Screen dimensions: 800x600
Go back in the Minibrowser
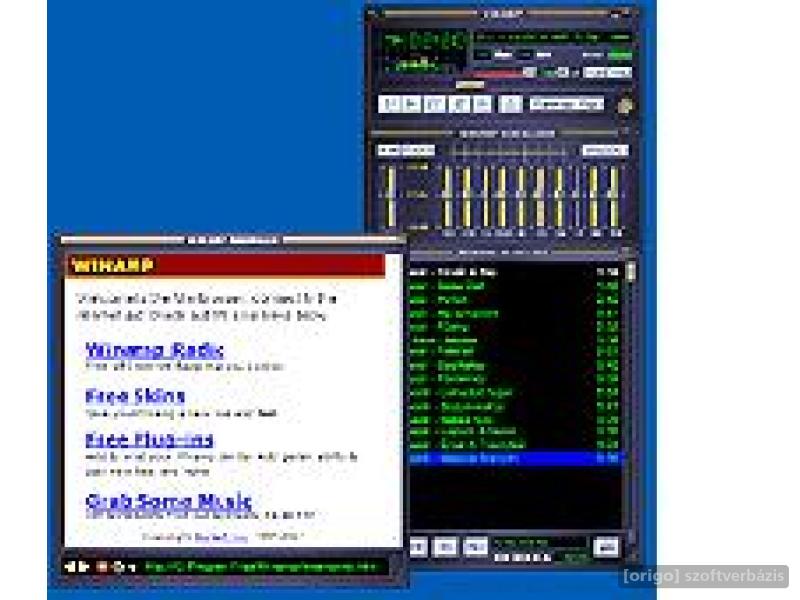pyautogui.click(x=70, y=566)
